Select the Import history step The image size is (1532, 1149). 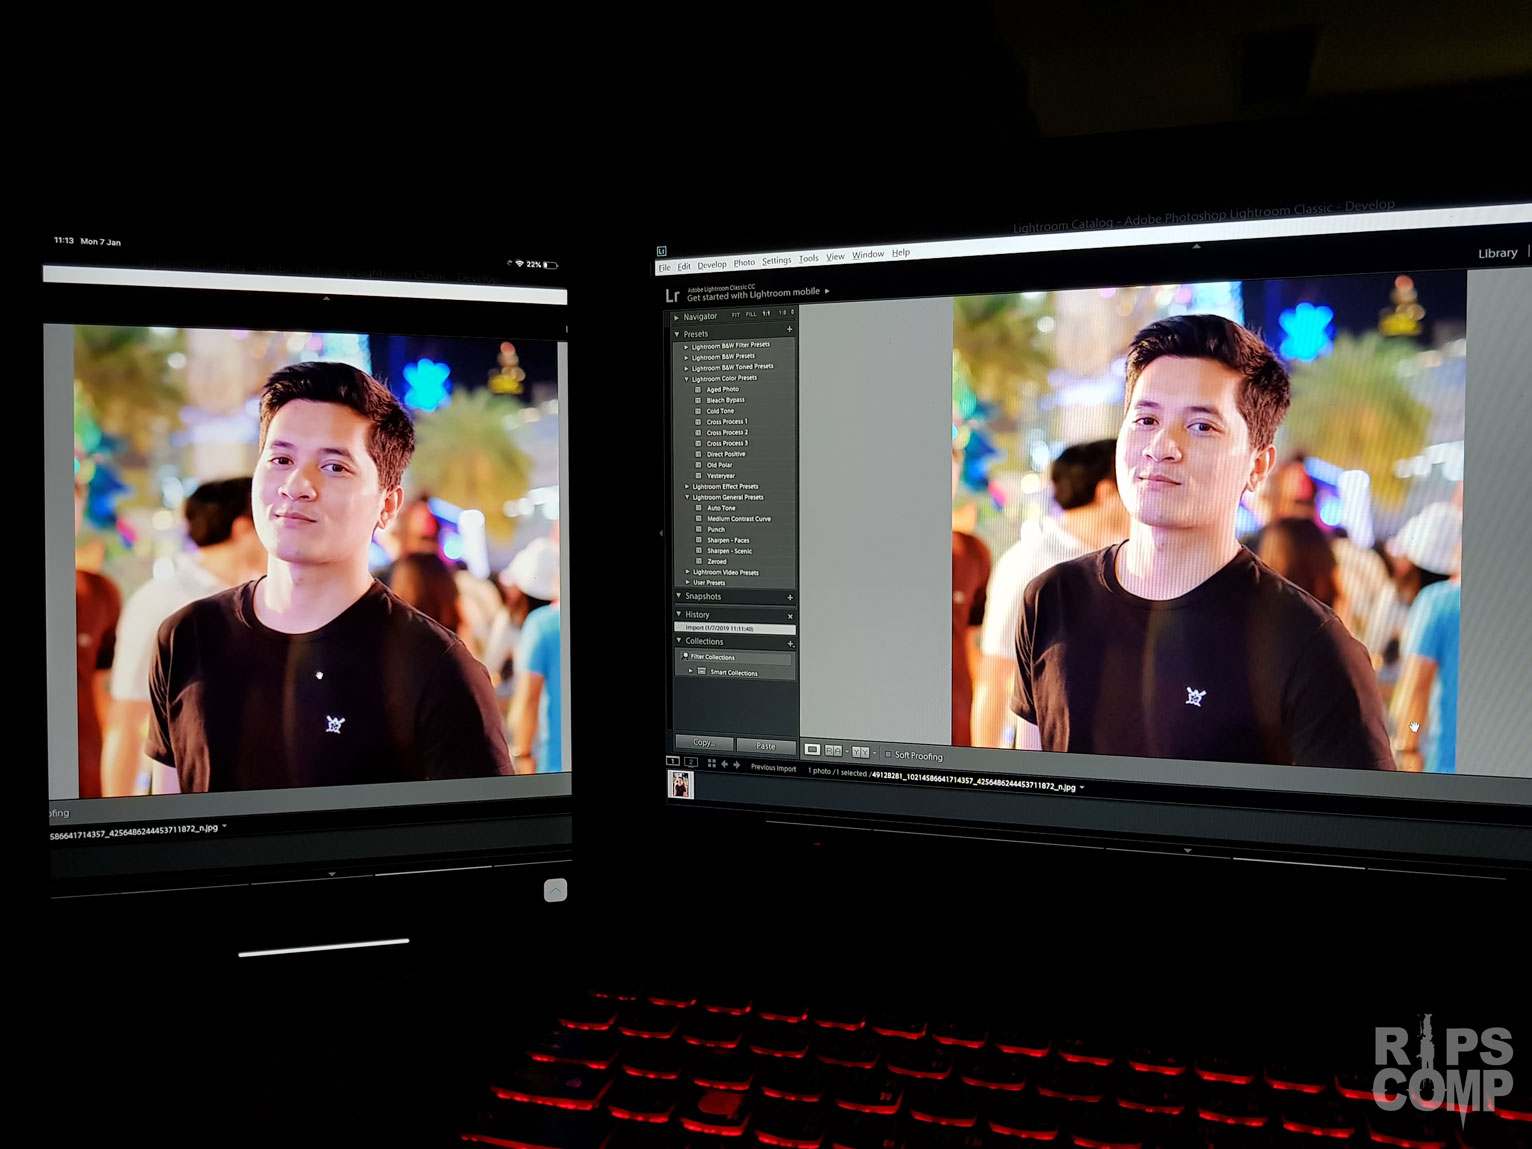coord(735,629)
